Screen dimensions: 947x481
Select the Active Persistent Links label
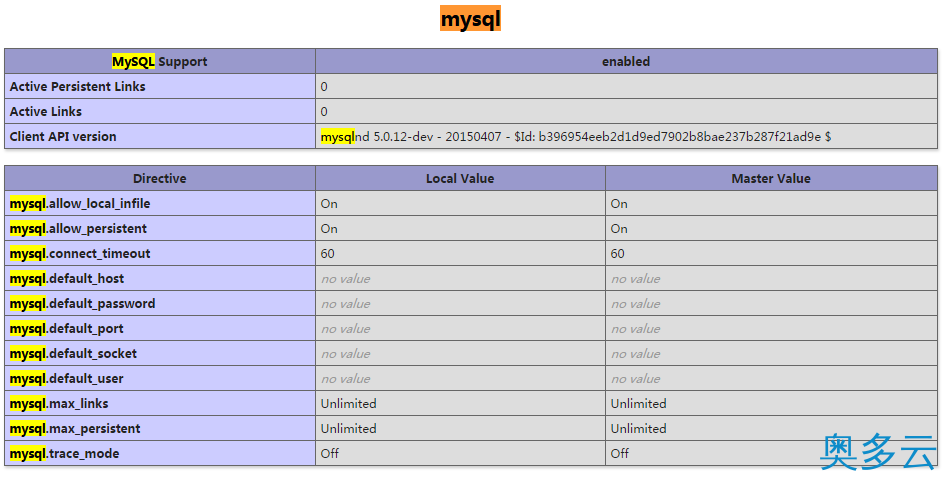(x=77, y=86)
